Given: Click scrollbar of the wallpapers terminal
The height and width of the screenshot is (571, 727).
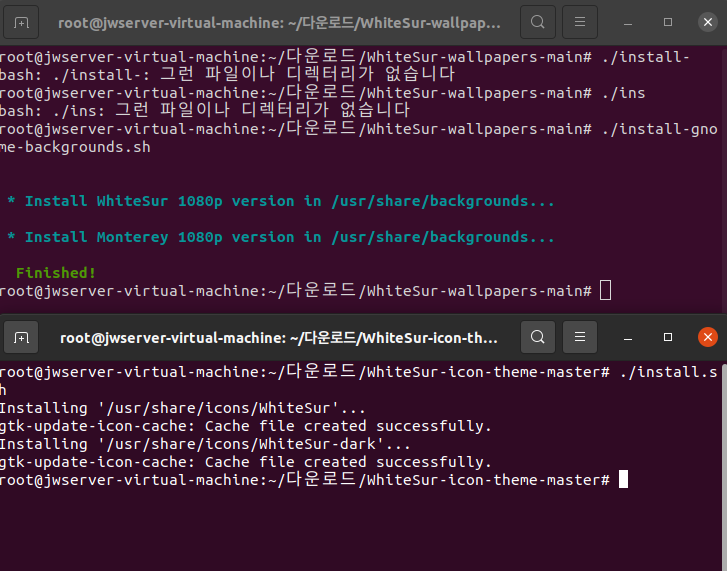Looking at the screenshot, I should (723, 179).
